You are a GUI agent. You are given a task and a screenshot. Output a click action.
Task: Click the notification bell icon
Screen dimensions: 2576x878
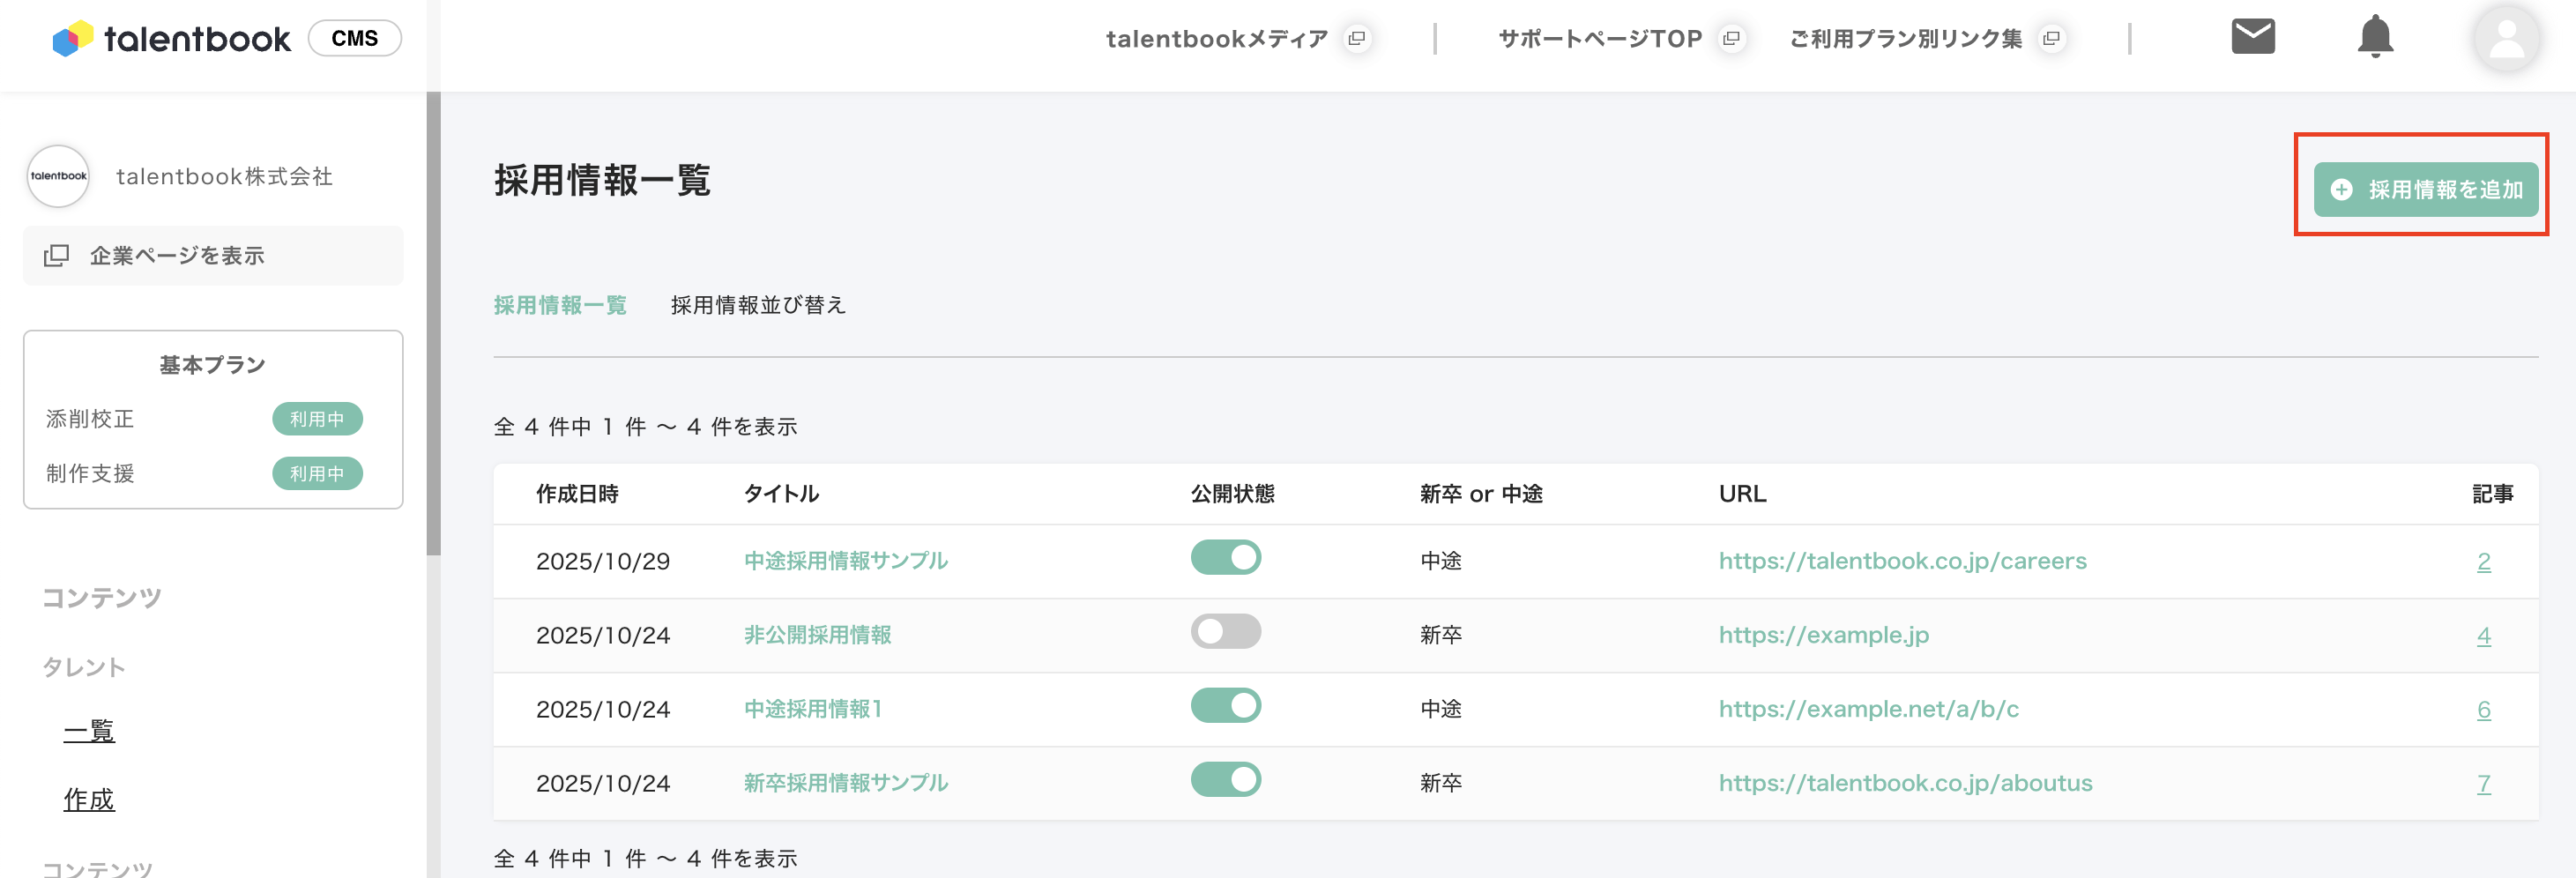2374,37
